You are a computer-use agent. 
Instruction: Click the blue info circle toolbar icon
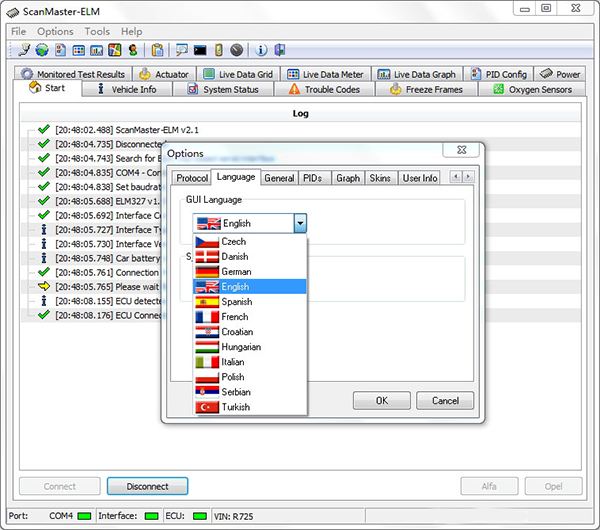261,50
